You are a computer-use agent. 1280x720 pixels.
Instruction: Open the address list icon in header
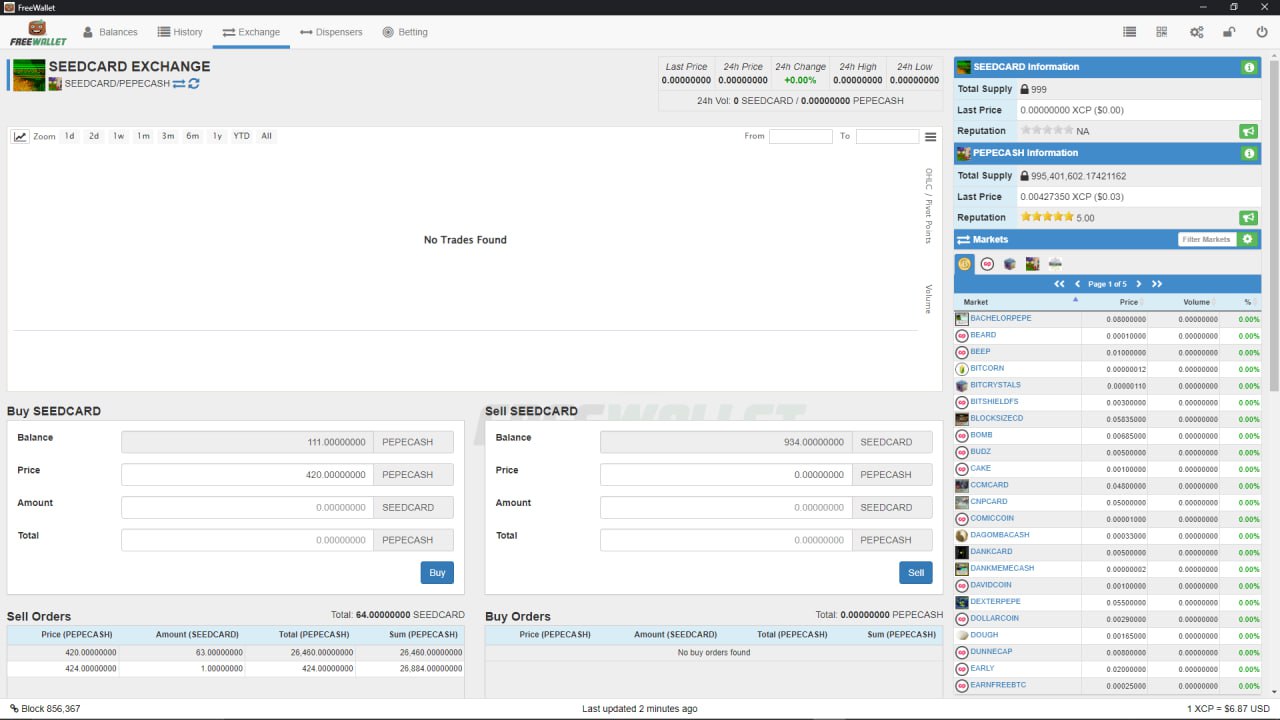[x=1129, y=32]
